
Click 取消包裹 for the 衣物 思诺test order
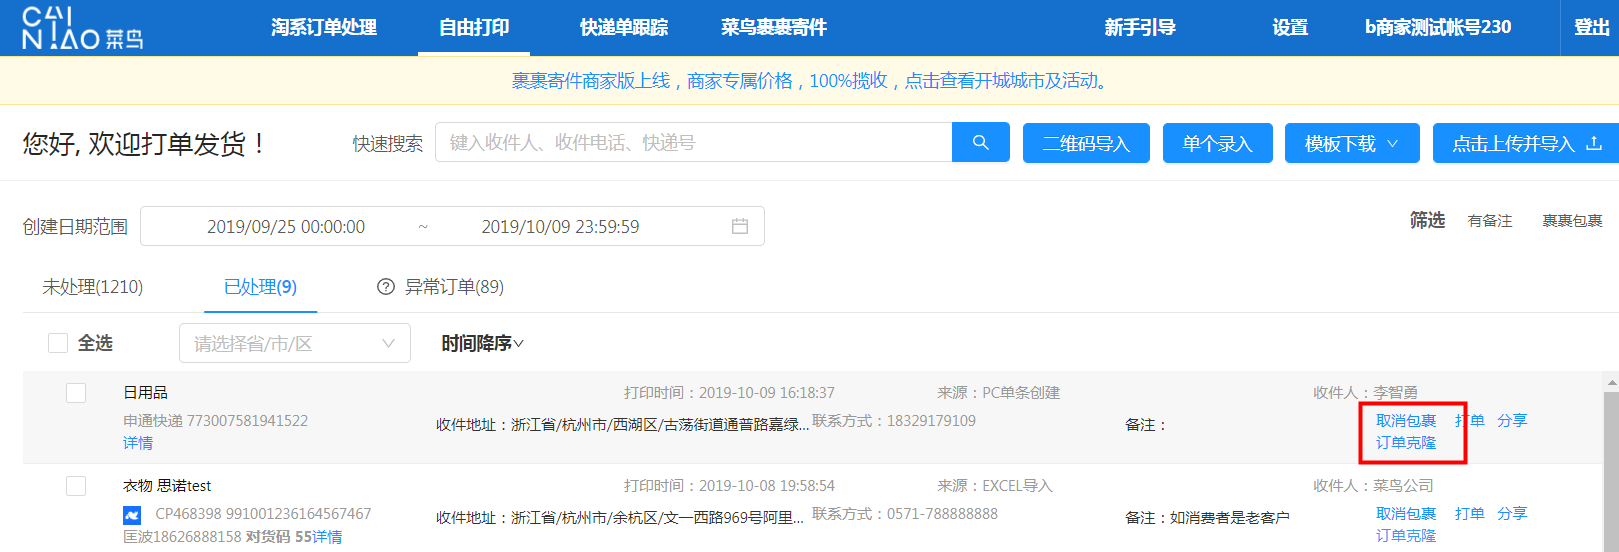1405,514
